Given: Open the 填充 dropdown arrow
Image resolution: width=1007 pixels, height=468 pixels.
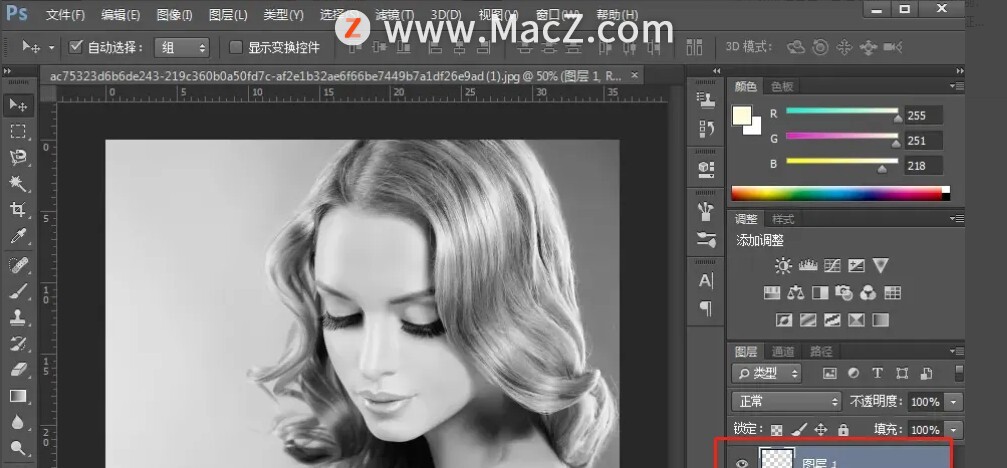Looking at the screenshot, I should tap(953, 429).
